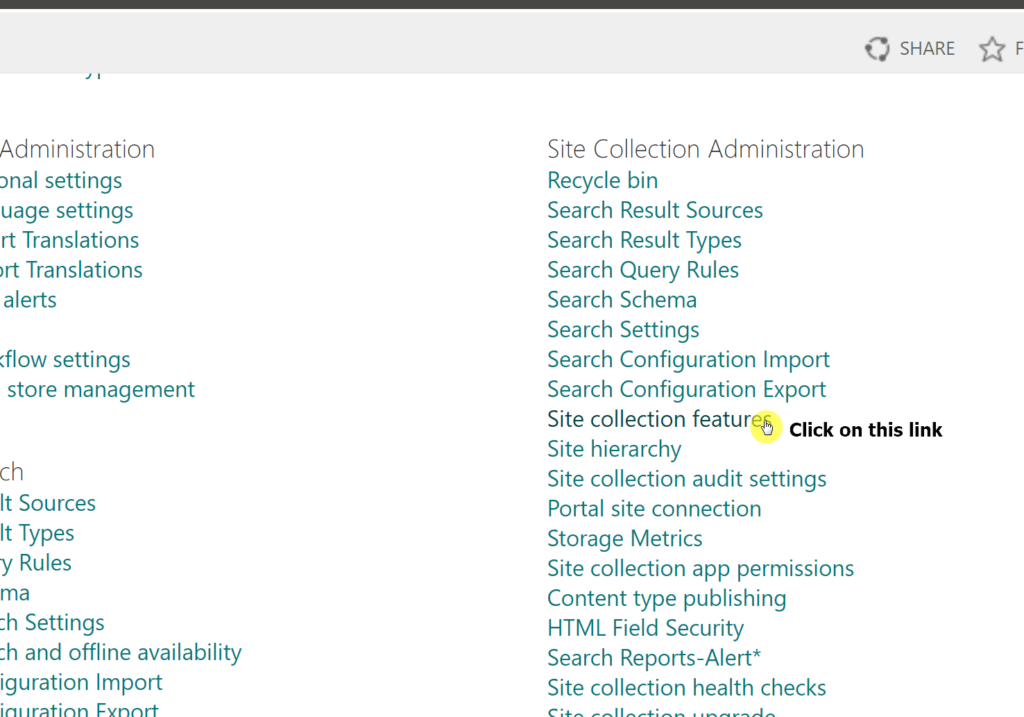Open the User alerts link on the left
This screenshot has height=717, width=1024.
28,300
